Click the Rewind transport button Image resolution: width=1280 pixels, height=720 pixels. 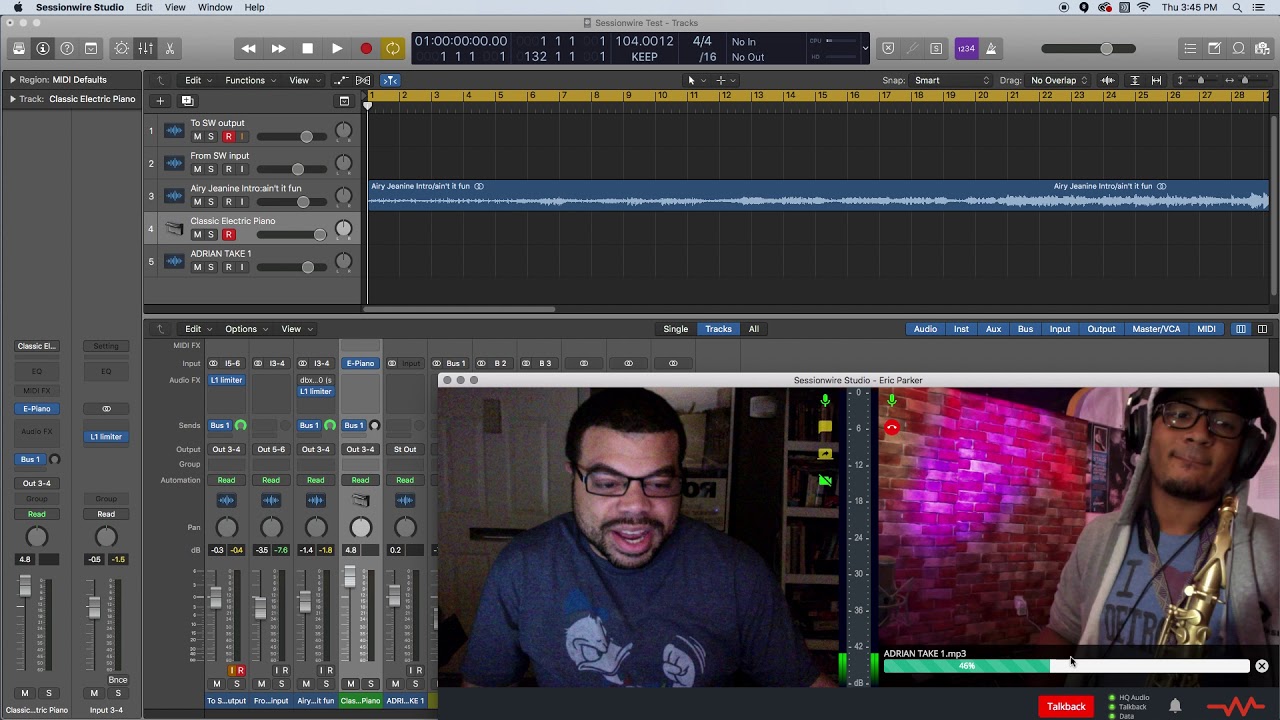[x=248, y=48]
